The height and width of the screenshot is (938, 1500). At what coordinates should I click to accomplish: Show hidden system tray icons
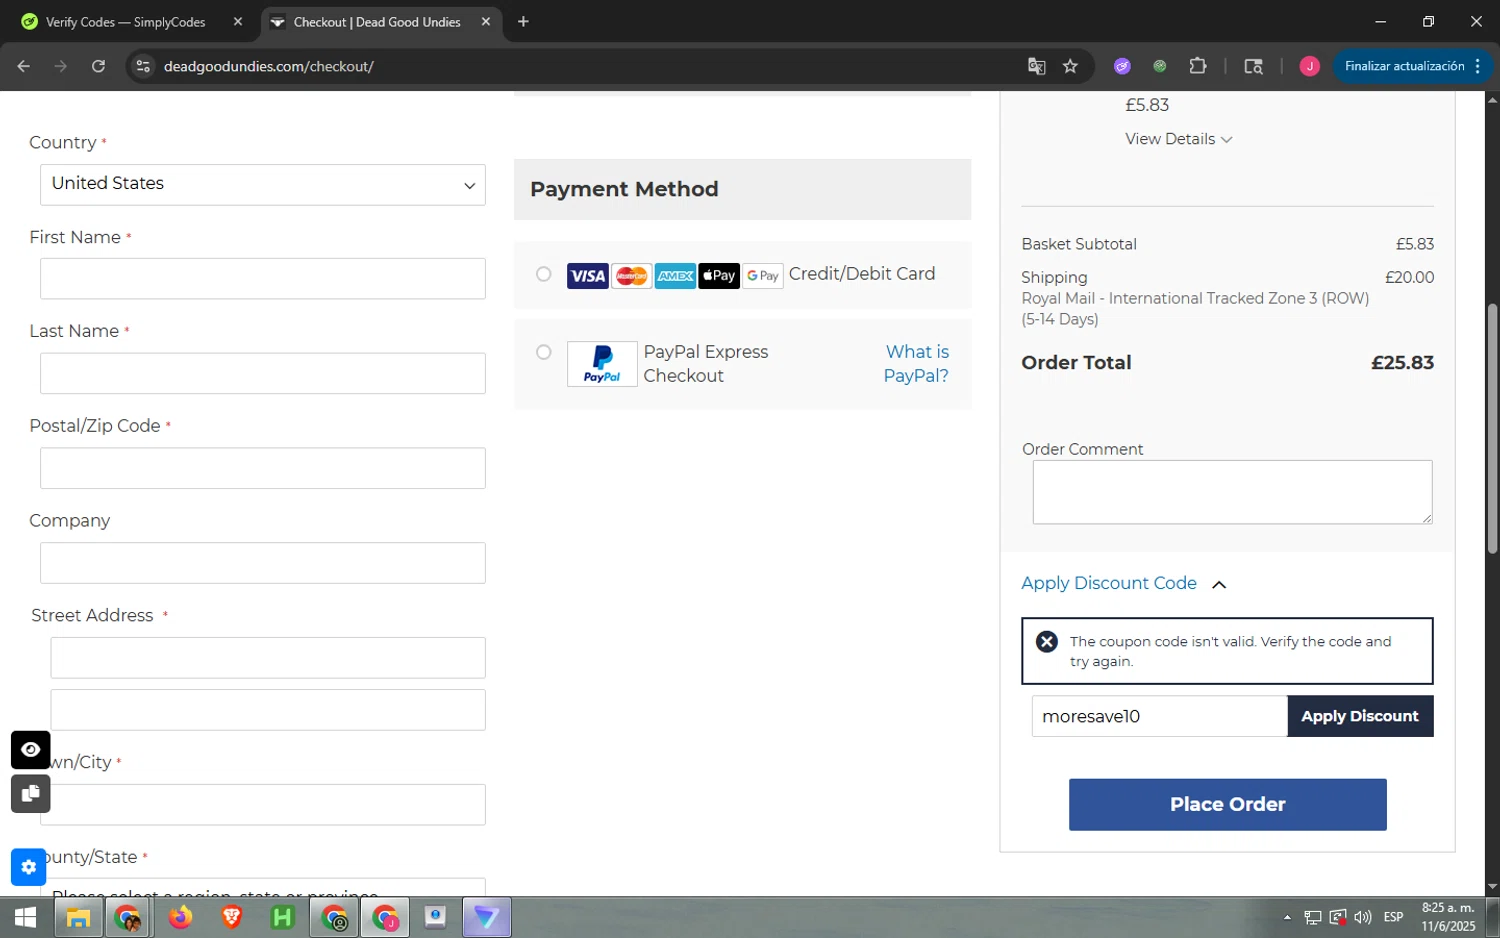[x=1287, y=917]
